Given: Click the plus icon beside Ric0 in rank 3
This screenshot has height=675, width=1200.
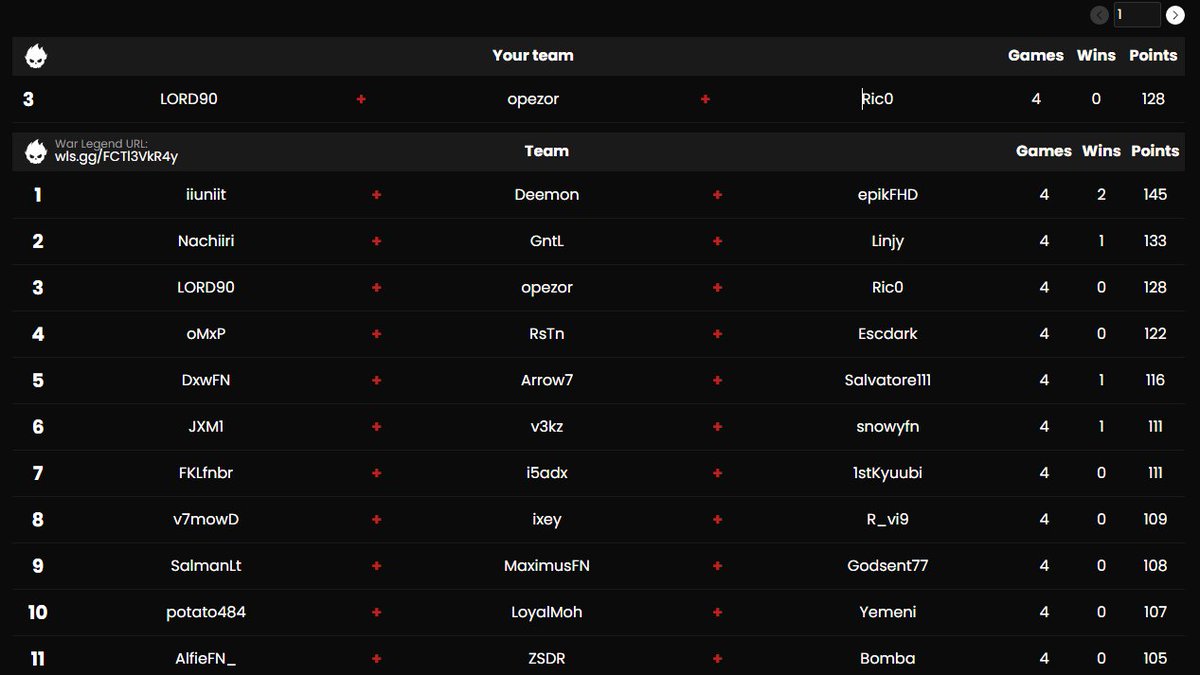Looking at the screenshot, I should pos(717,287).
